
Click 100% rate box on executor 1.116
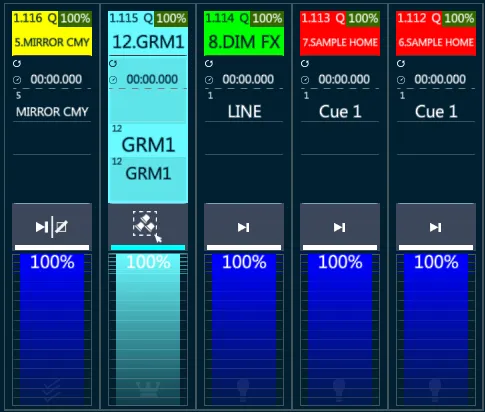[75, 19]
